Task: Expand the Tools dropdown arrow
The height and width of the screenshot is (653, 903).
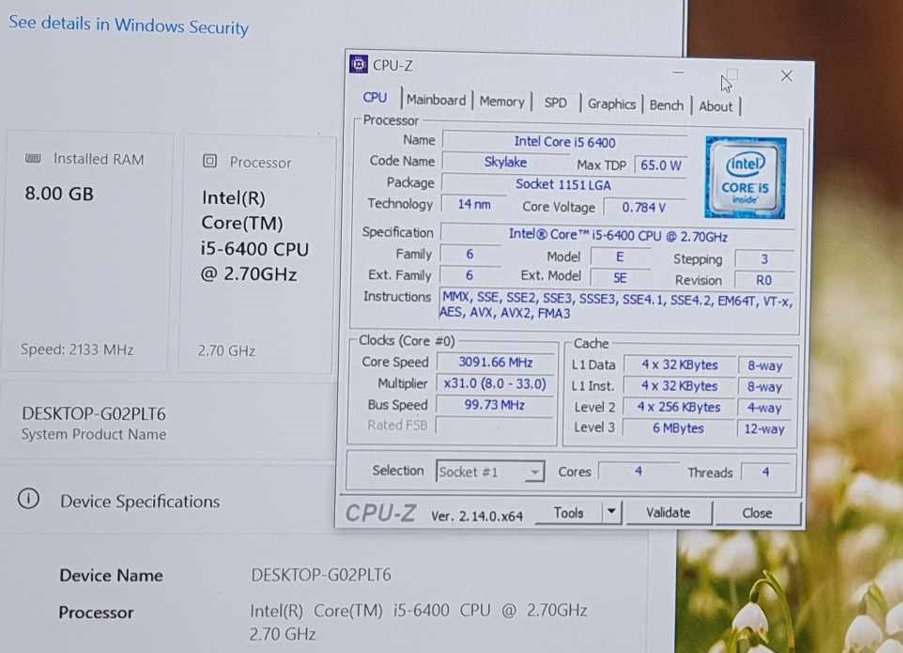Action: point(612,511)
